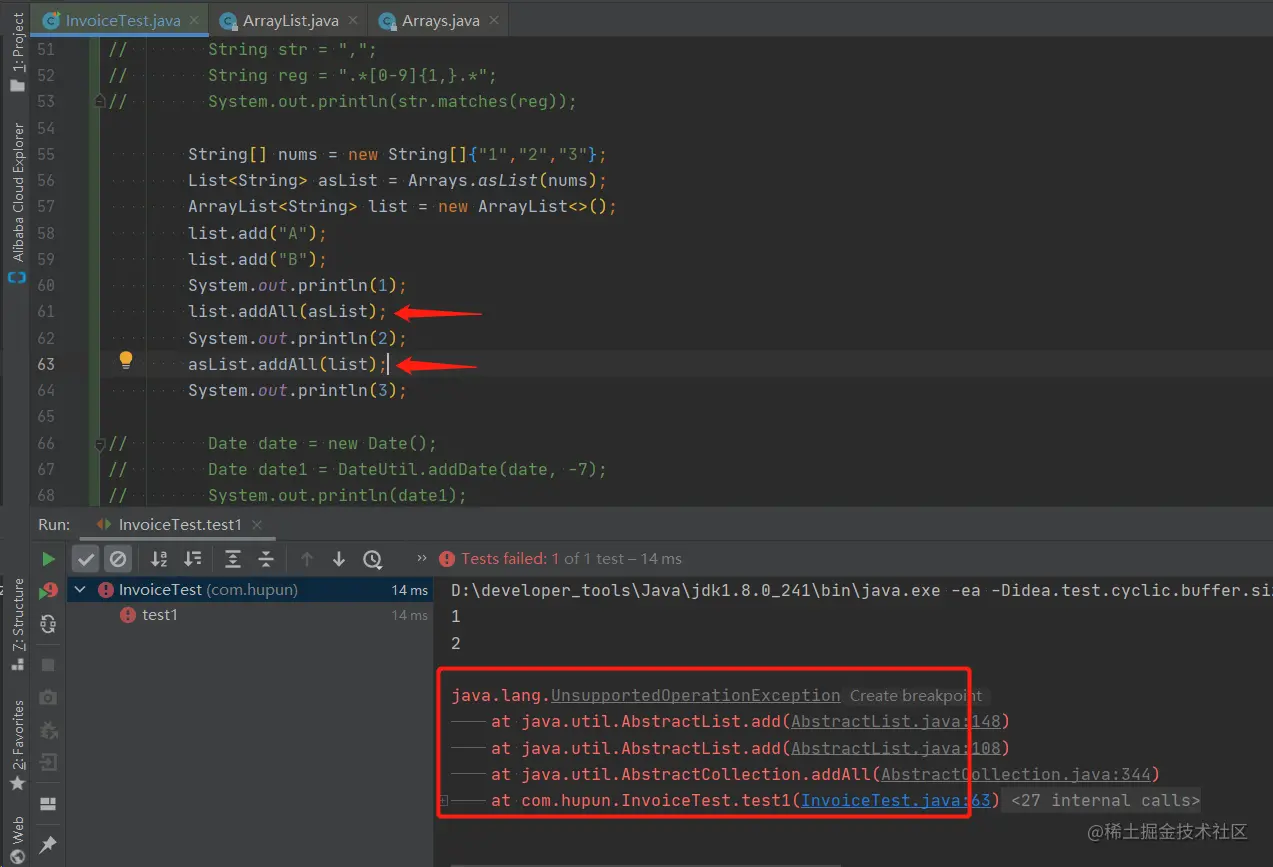Sort tests by duration
Image resolution: width=1273 pixels, height=867 pixels.
coord(193,559)
